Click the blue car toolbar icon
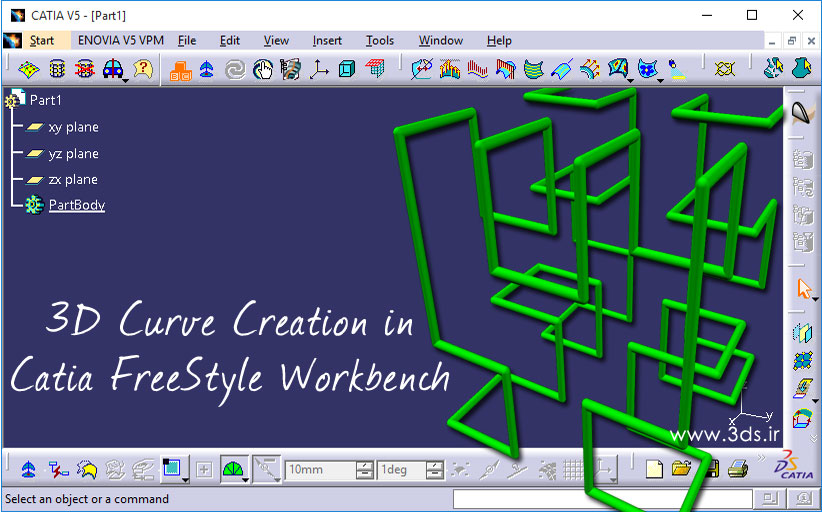822x512 pixels. click(113, 69)
